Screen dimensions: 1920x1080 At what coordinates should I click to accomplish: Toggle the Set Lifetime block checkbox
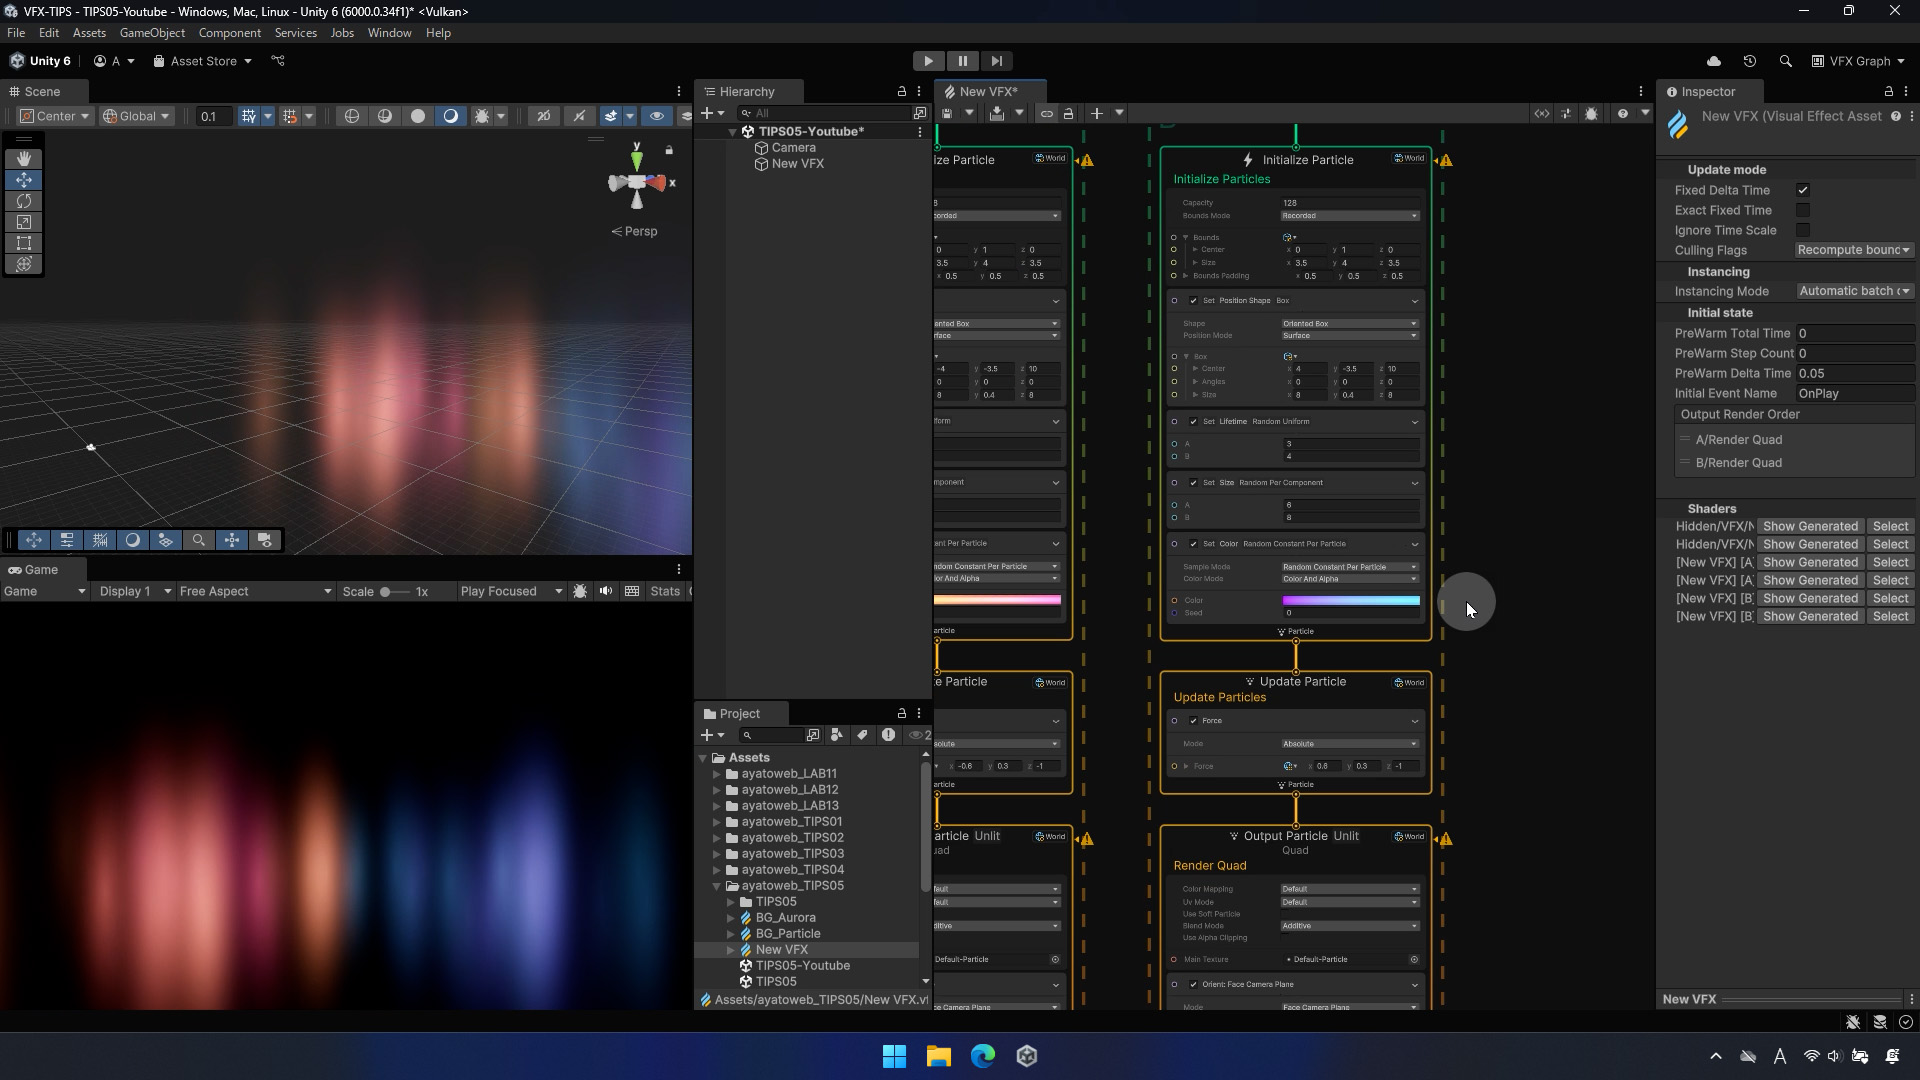(x=1193, y=422)
